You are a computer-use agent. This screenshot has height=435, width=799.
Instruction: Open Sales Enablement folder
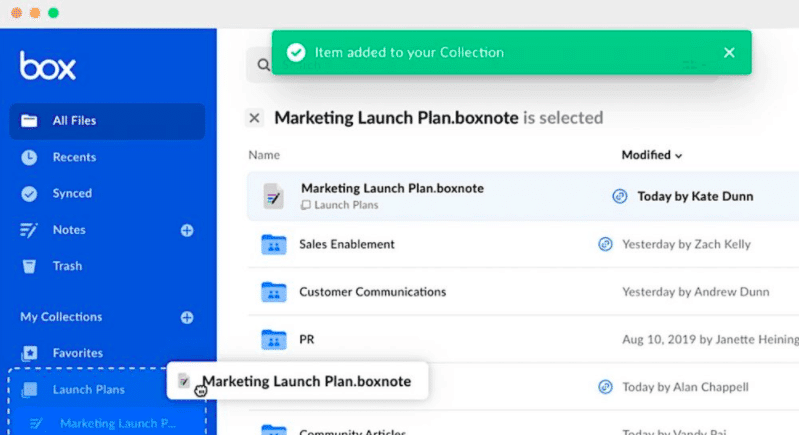click(347, 244)
